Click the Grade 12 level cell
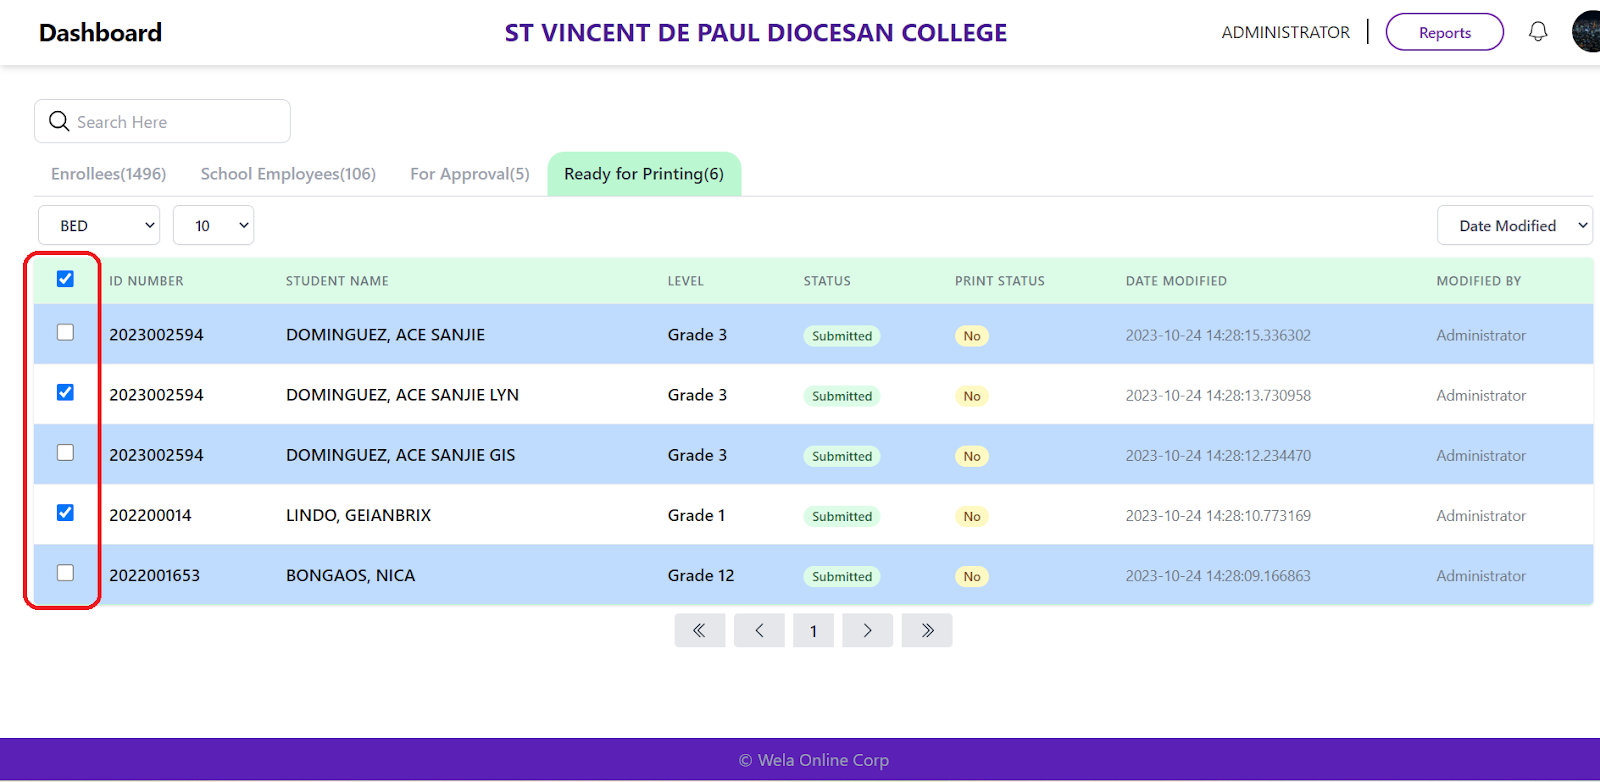This screenshot has height=782, width=1600. pyautogui.click(x=701, y=575)
